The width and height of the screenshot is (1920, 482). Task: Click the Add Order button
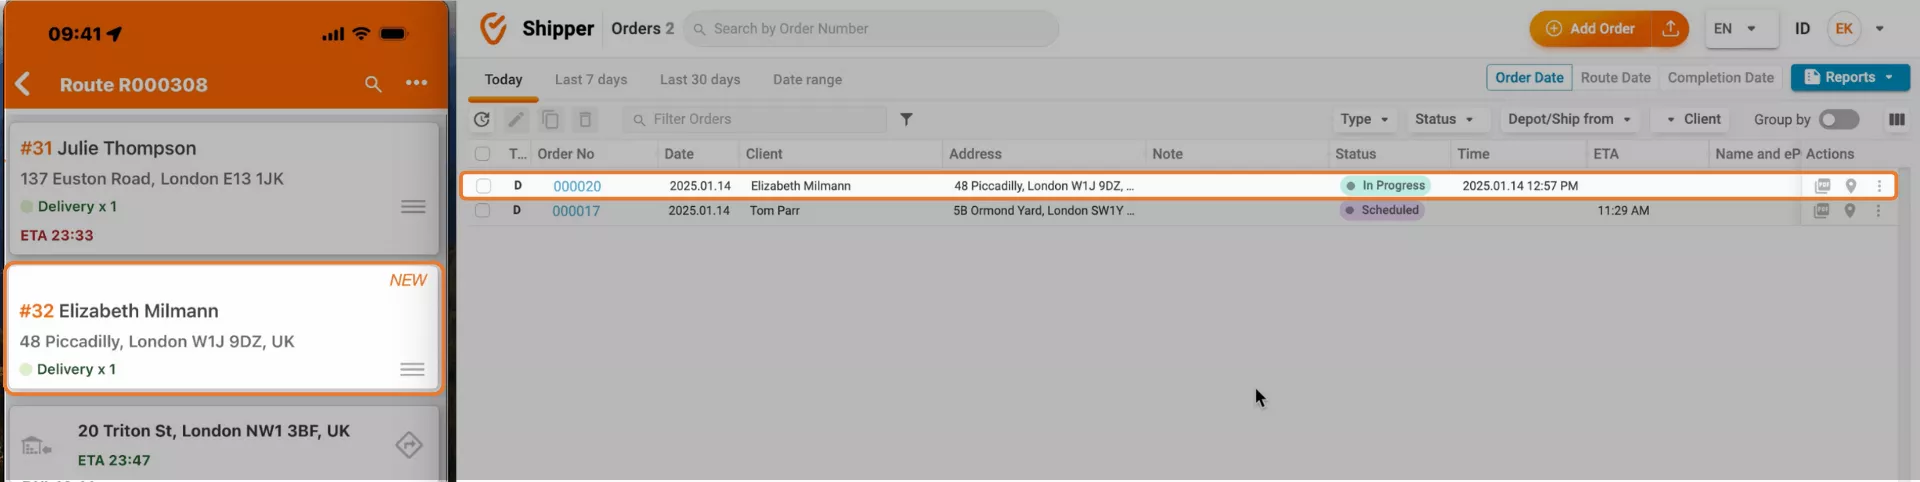[1591, 29]
